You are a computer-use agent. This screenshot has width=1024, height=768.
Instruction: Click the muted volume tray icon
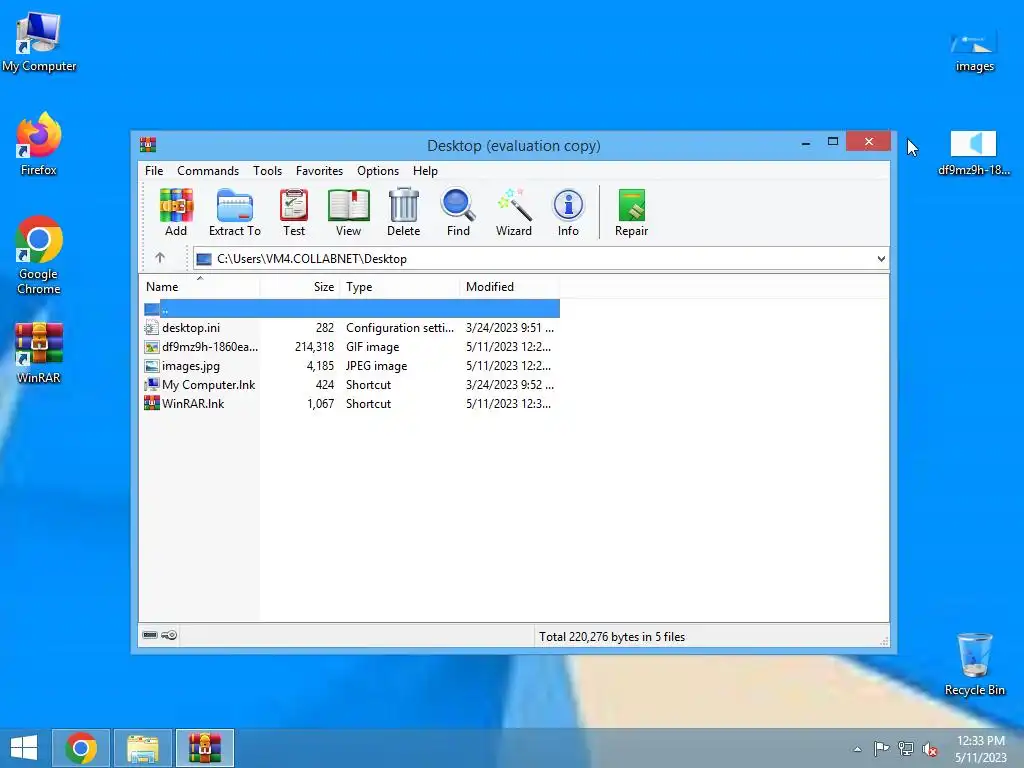click(x=930, y=749)
